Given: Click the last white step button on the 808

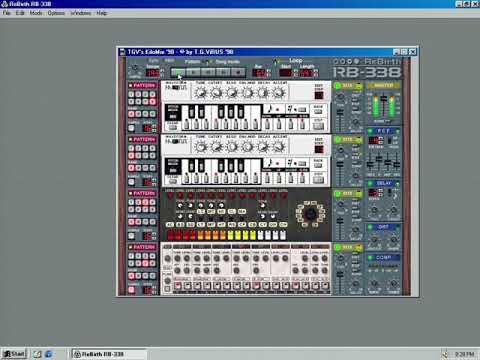Looking at the screenshot, I should point(283,235).
